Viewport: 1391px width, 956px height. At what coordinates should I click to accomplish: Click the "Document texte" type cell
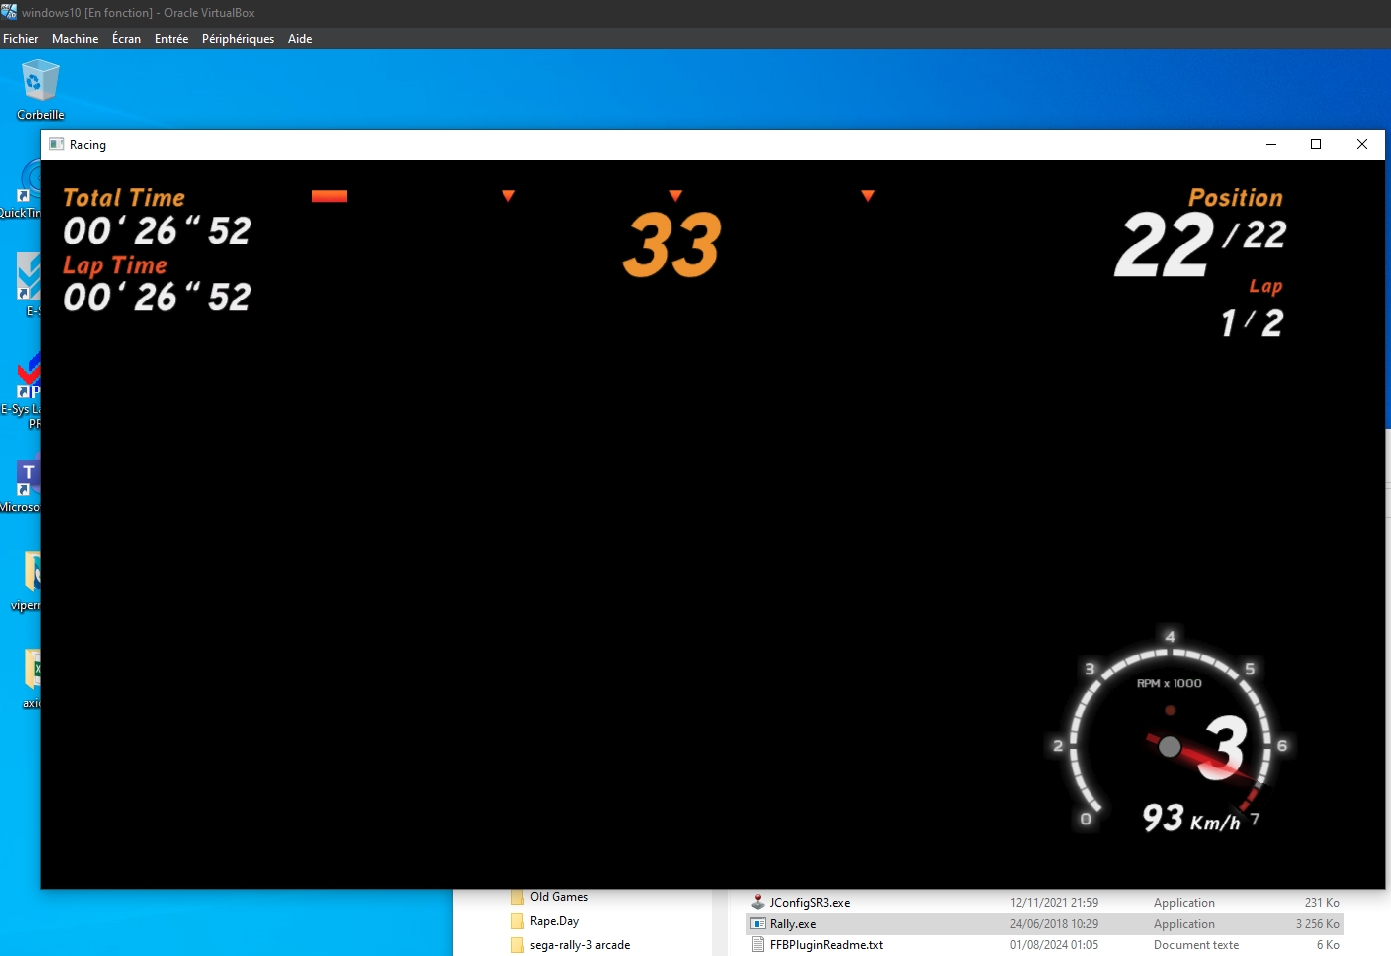[x=1196, y=945]
